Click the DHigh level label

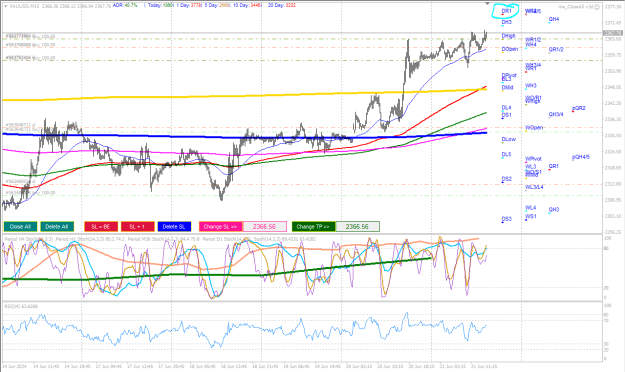pos(508,36)
